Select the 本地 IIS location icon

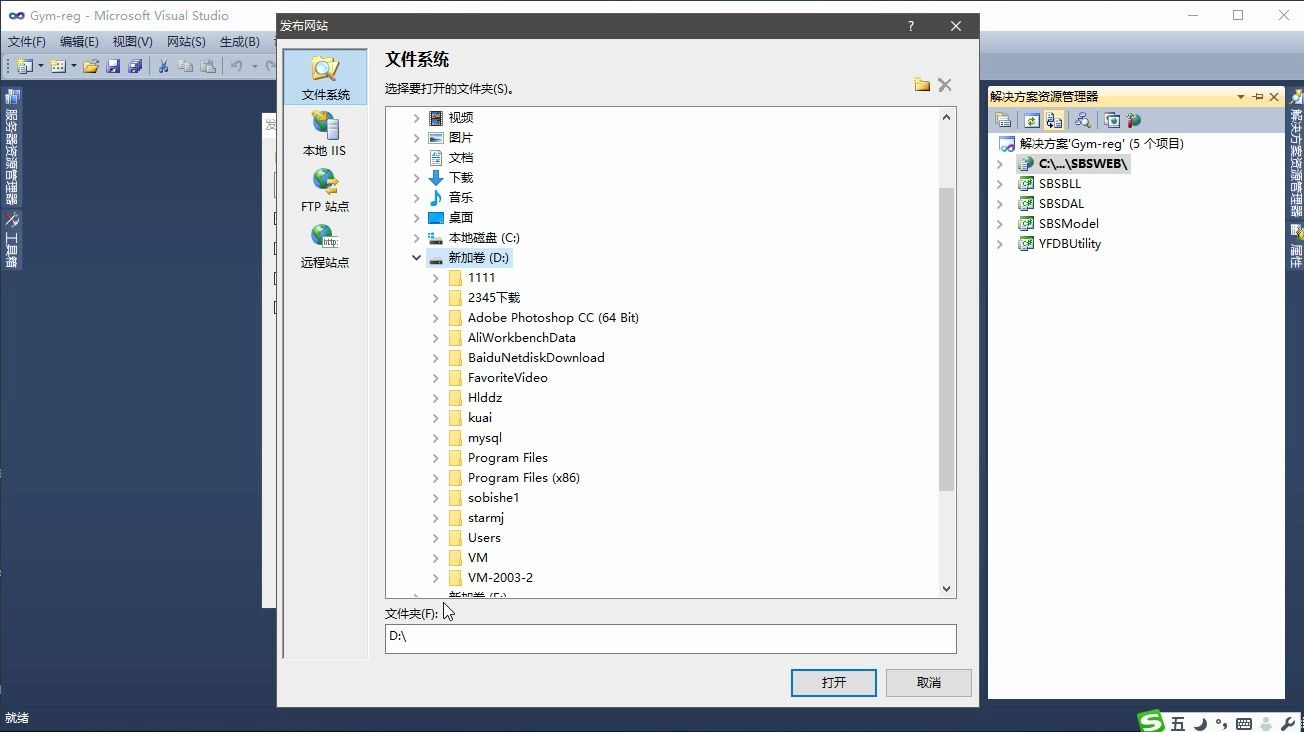point(325,133)
